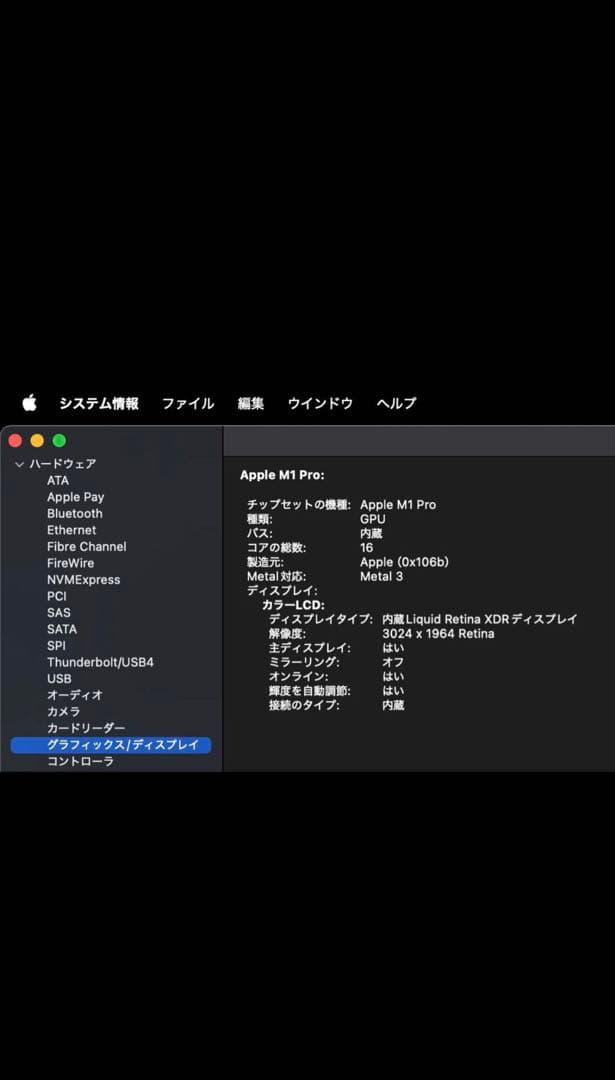Click the Metal 3 value
Viewport: 615px width, 1080px height.
pyautogui.click(x=382, y=577)
